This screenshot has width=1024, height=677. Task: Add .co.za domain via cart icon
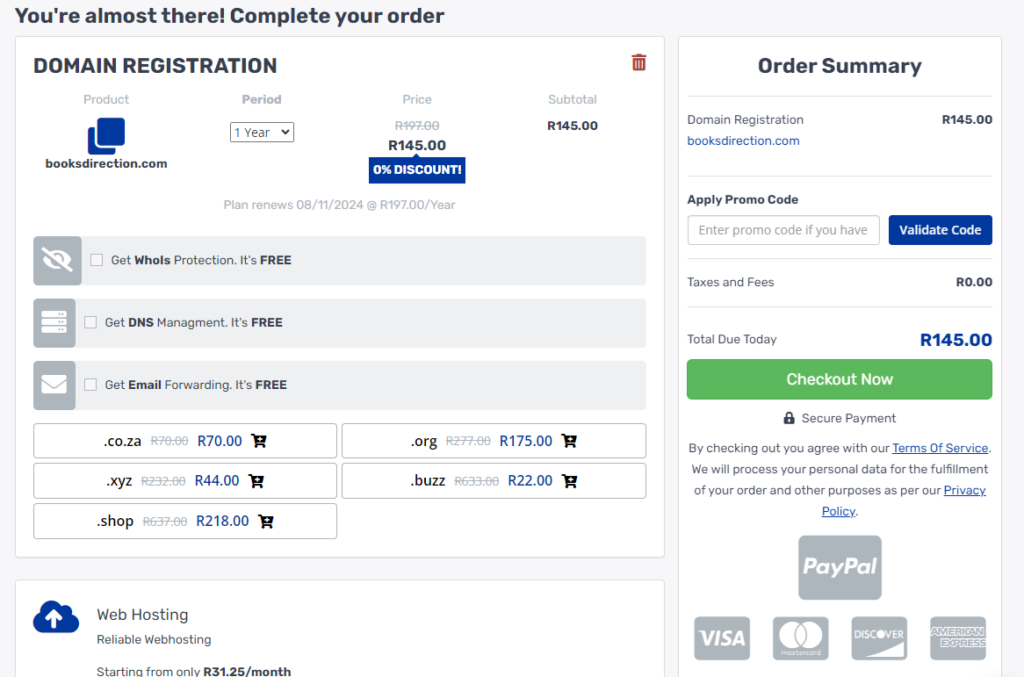[259, 441]
